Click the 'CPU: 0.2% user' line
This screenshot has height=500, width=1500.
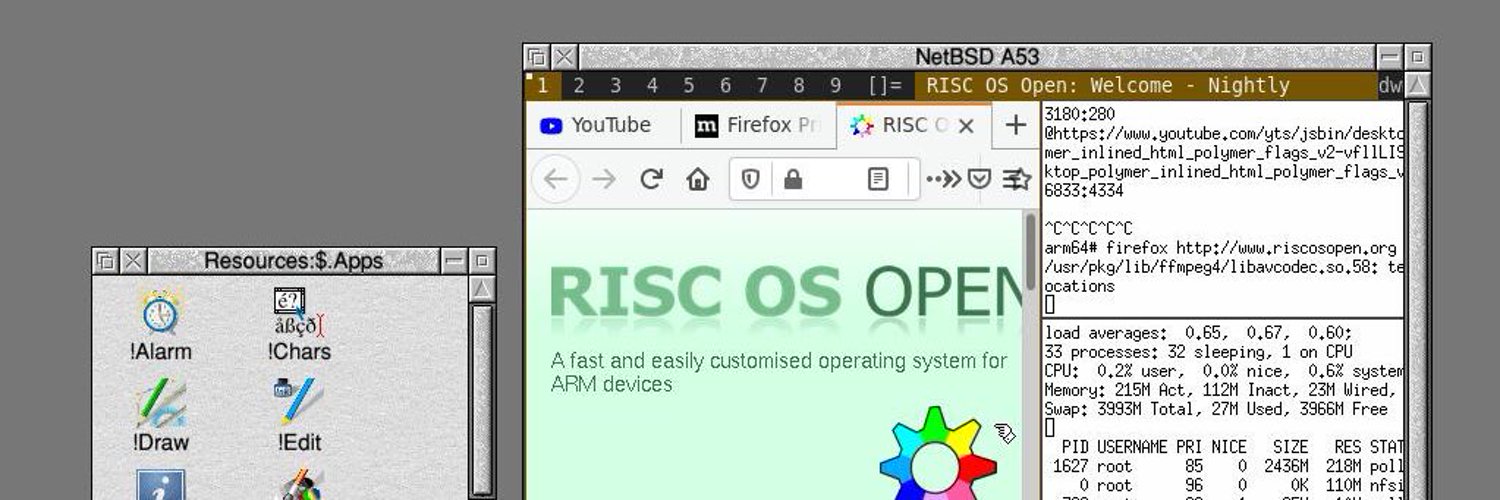(1223, 370)
